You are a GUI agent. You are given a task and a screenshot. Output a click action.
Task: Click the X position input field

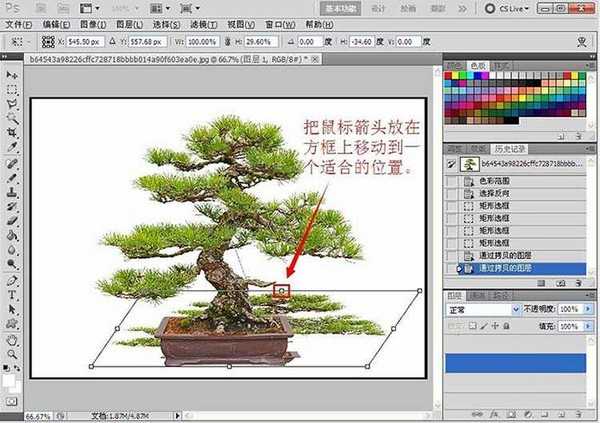85,41
